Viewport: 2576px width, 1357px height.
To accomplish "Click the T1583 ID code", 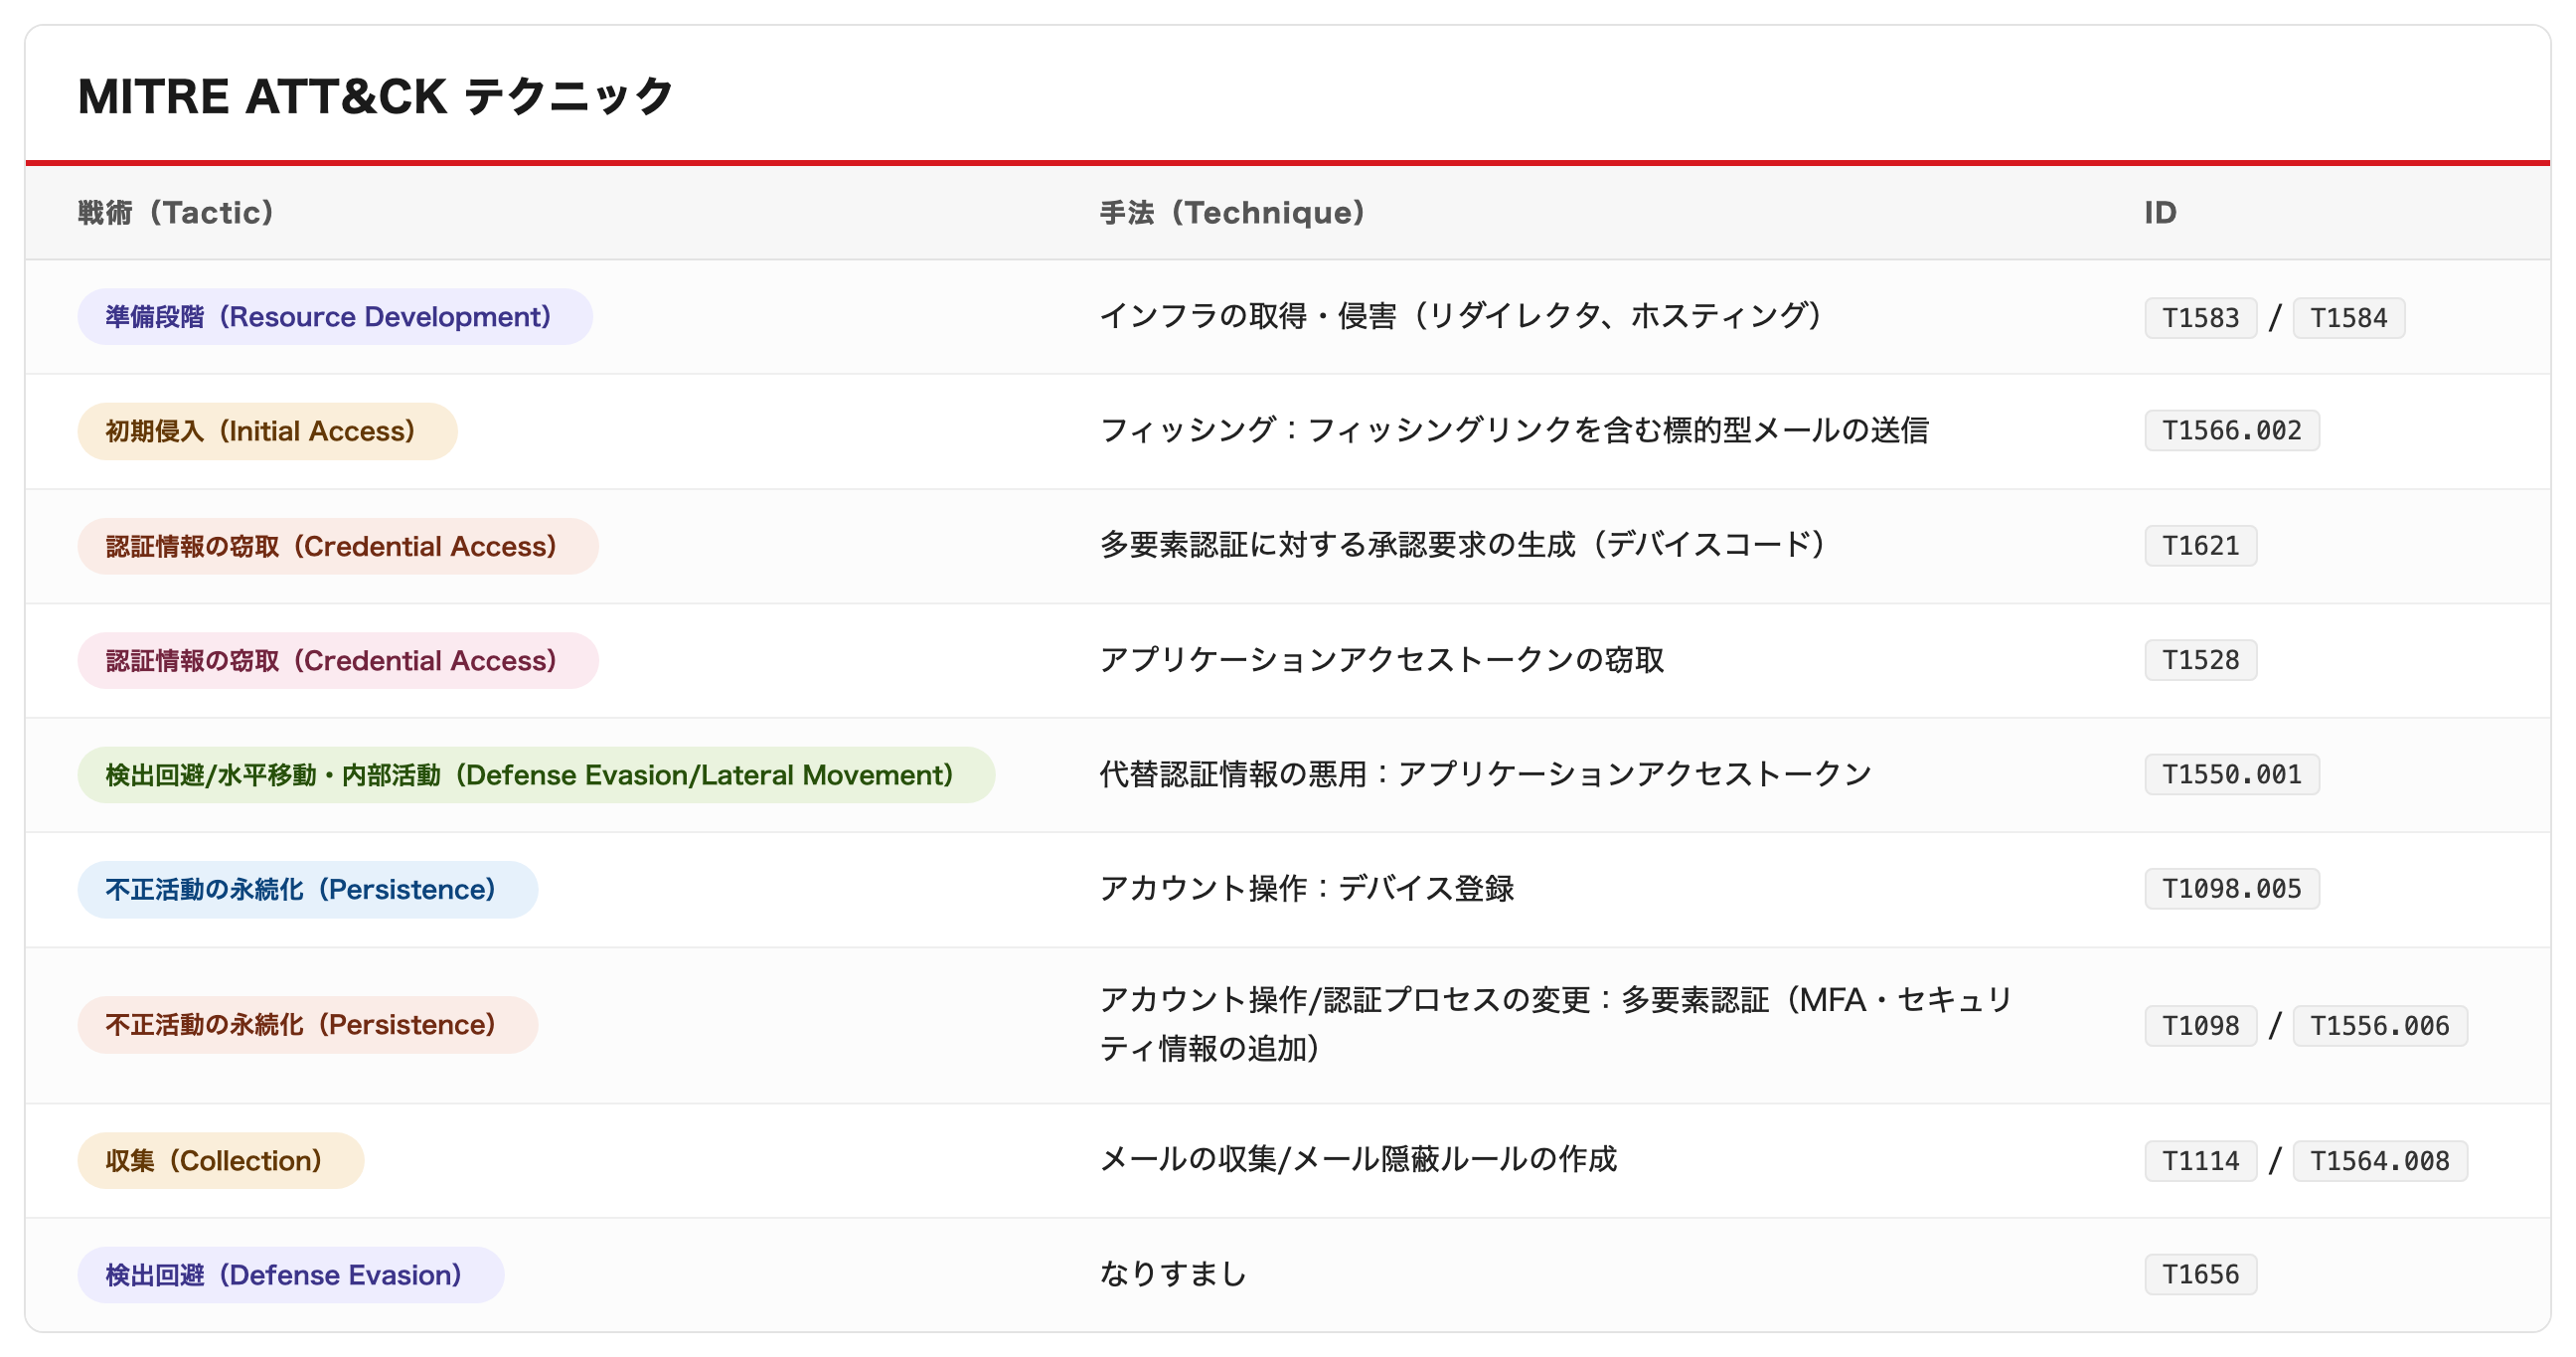I will pyautogui.click(x=2200, y=318).
